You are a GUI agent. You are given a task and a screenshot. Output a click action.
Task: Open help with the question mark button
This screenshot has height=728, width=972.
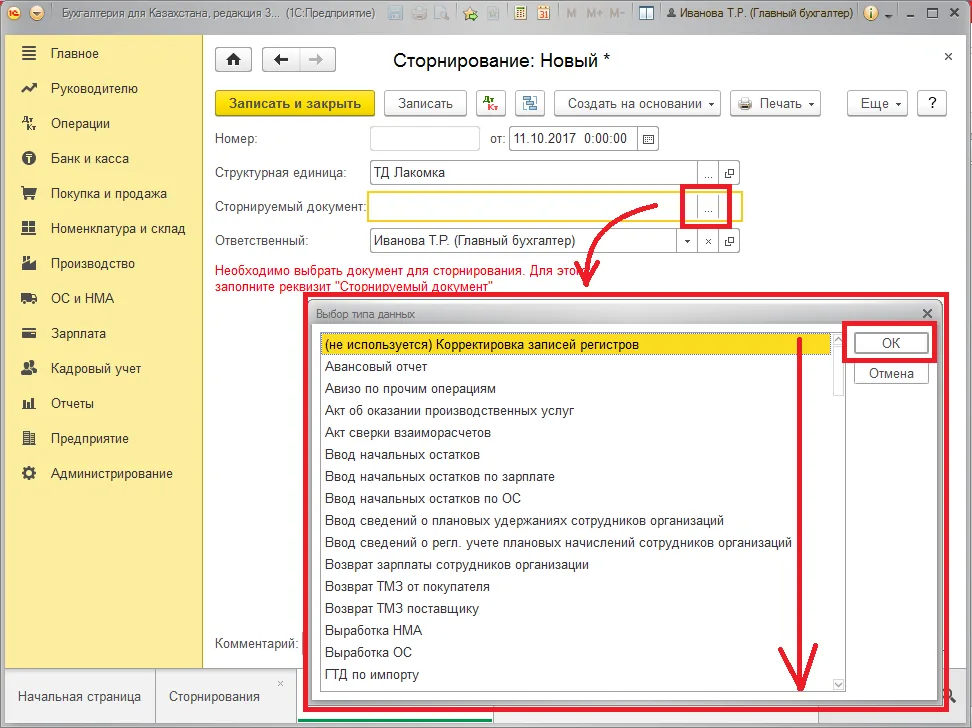click(x=932, y=104)
